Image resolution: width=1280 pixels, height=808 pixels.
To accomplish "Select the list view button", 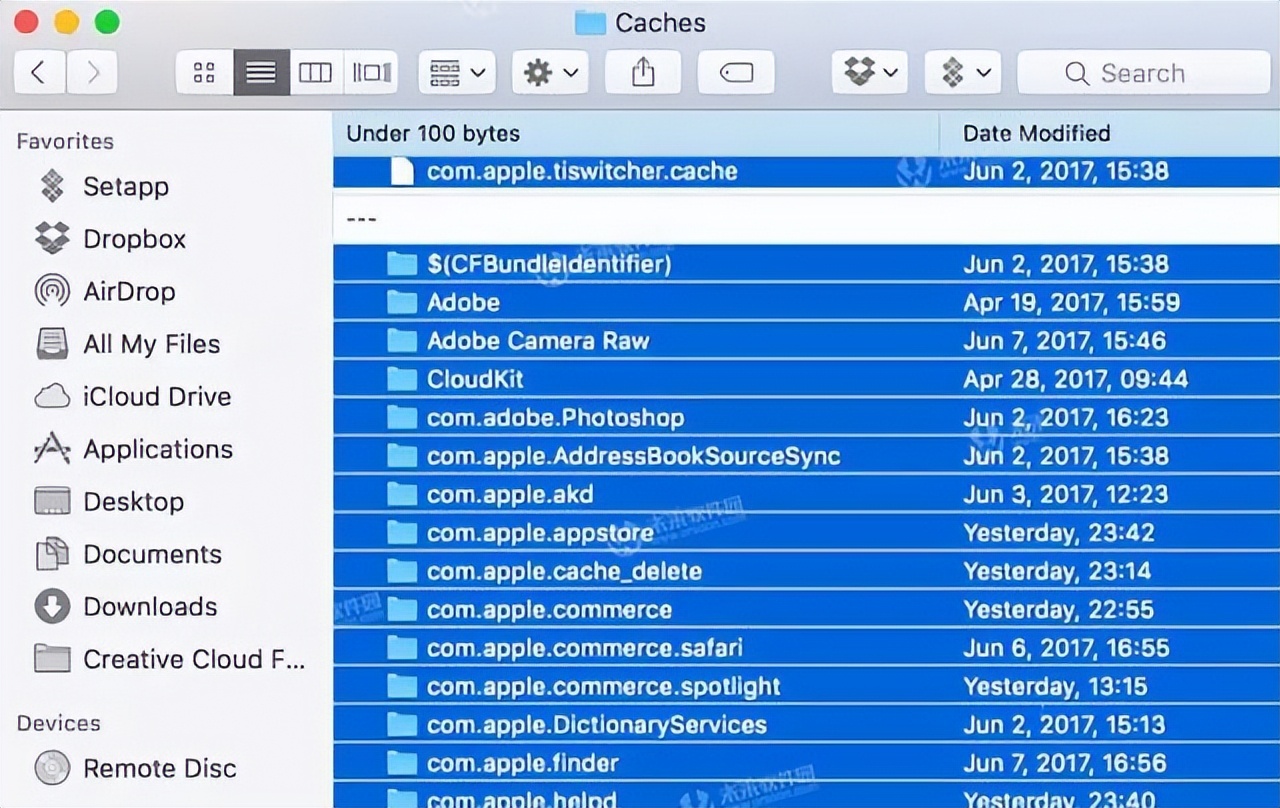I will pos(261,73).
